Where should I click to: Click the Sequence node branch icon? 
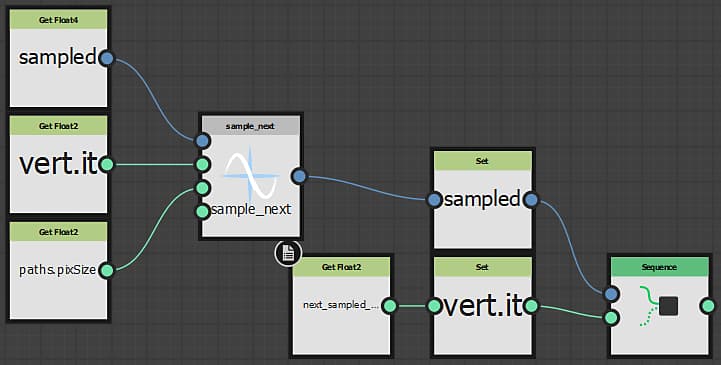658,306
